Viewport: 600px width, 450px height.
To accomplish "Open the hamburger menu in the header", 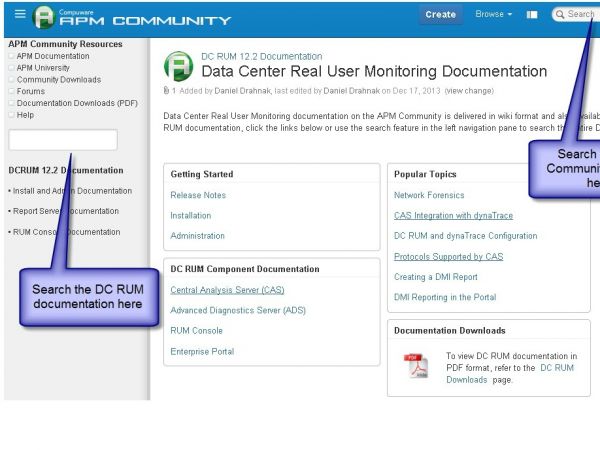I will (x=20, y=15).
